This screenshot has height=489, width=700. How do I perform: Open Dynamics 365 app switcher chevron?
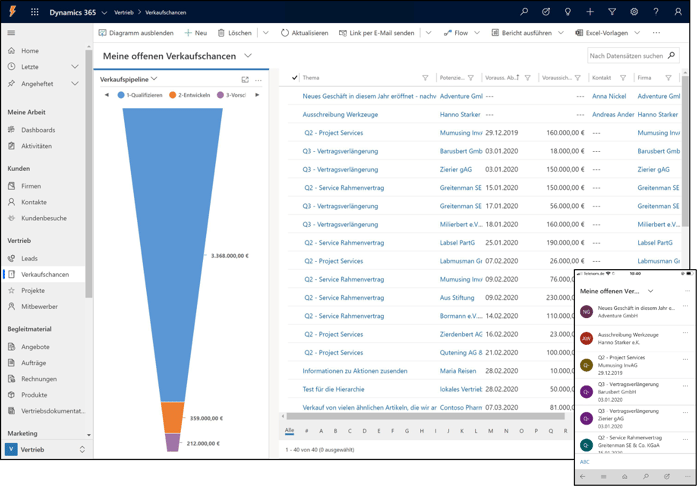(104, 13)
